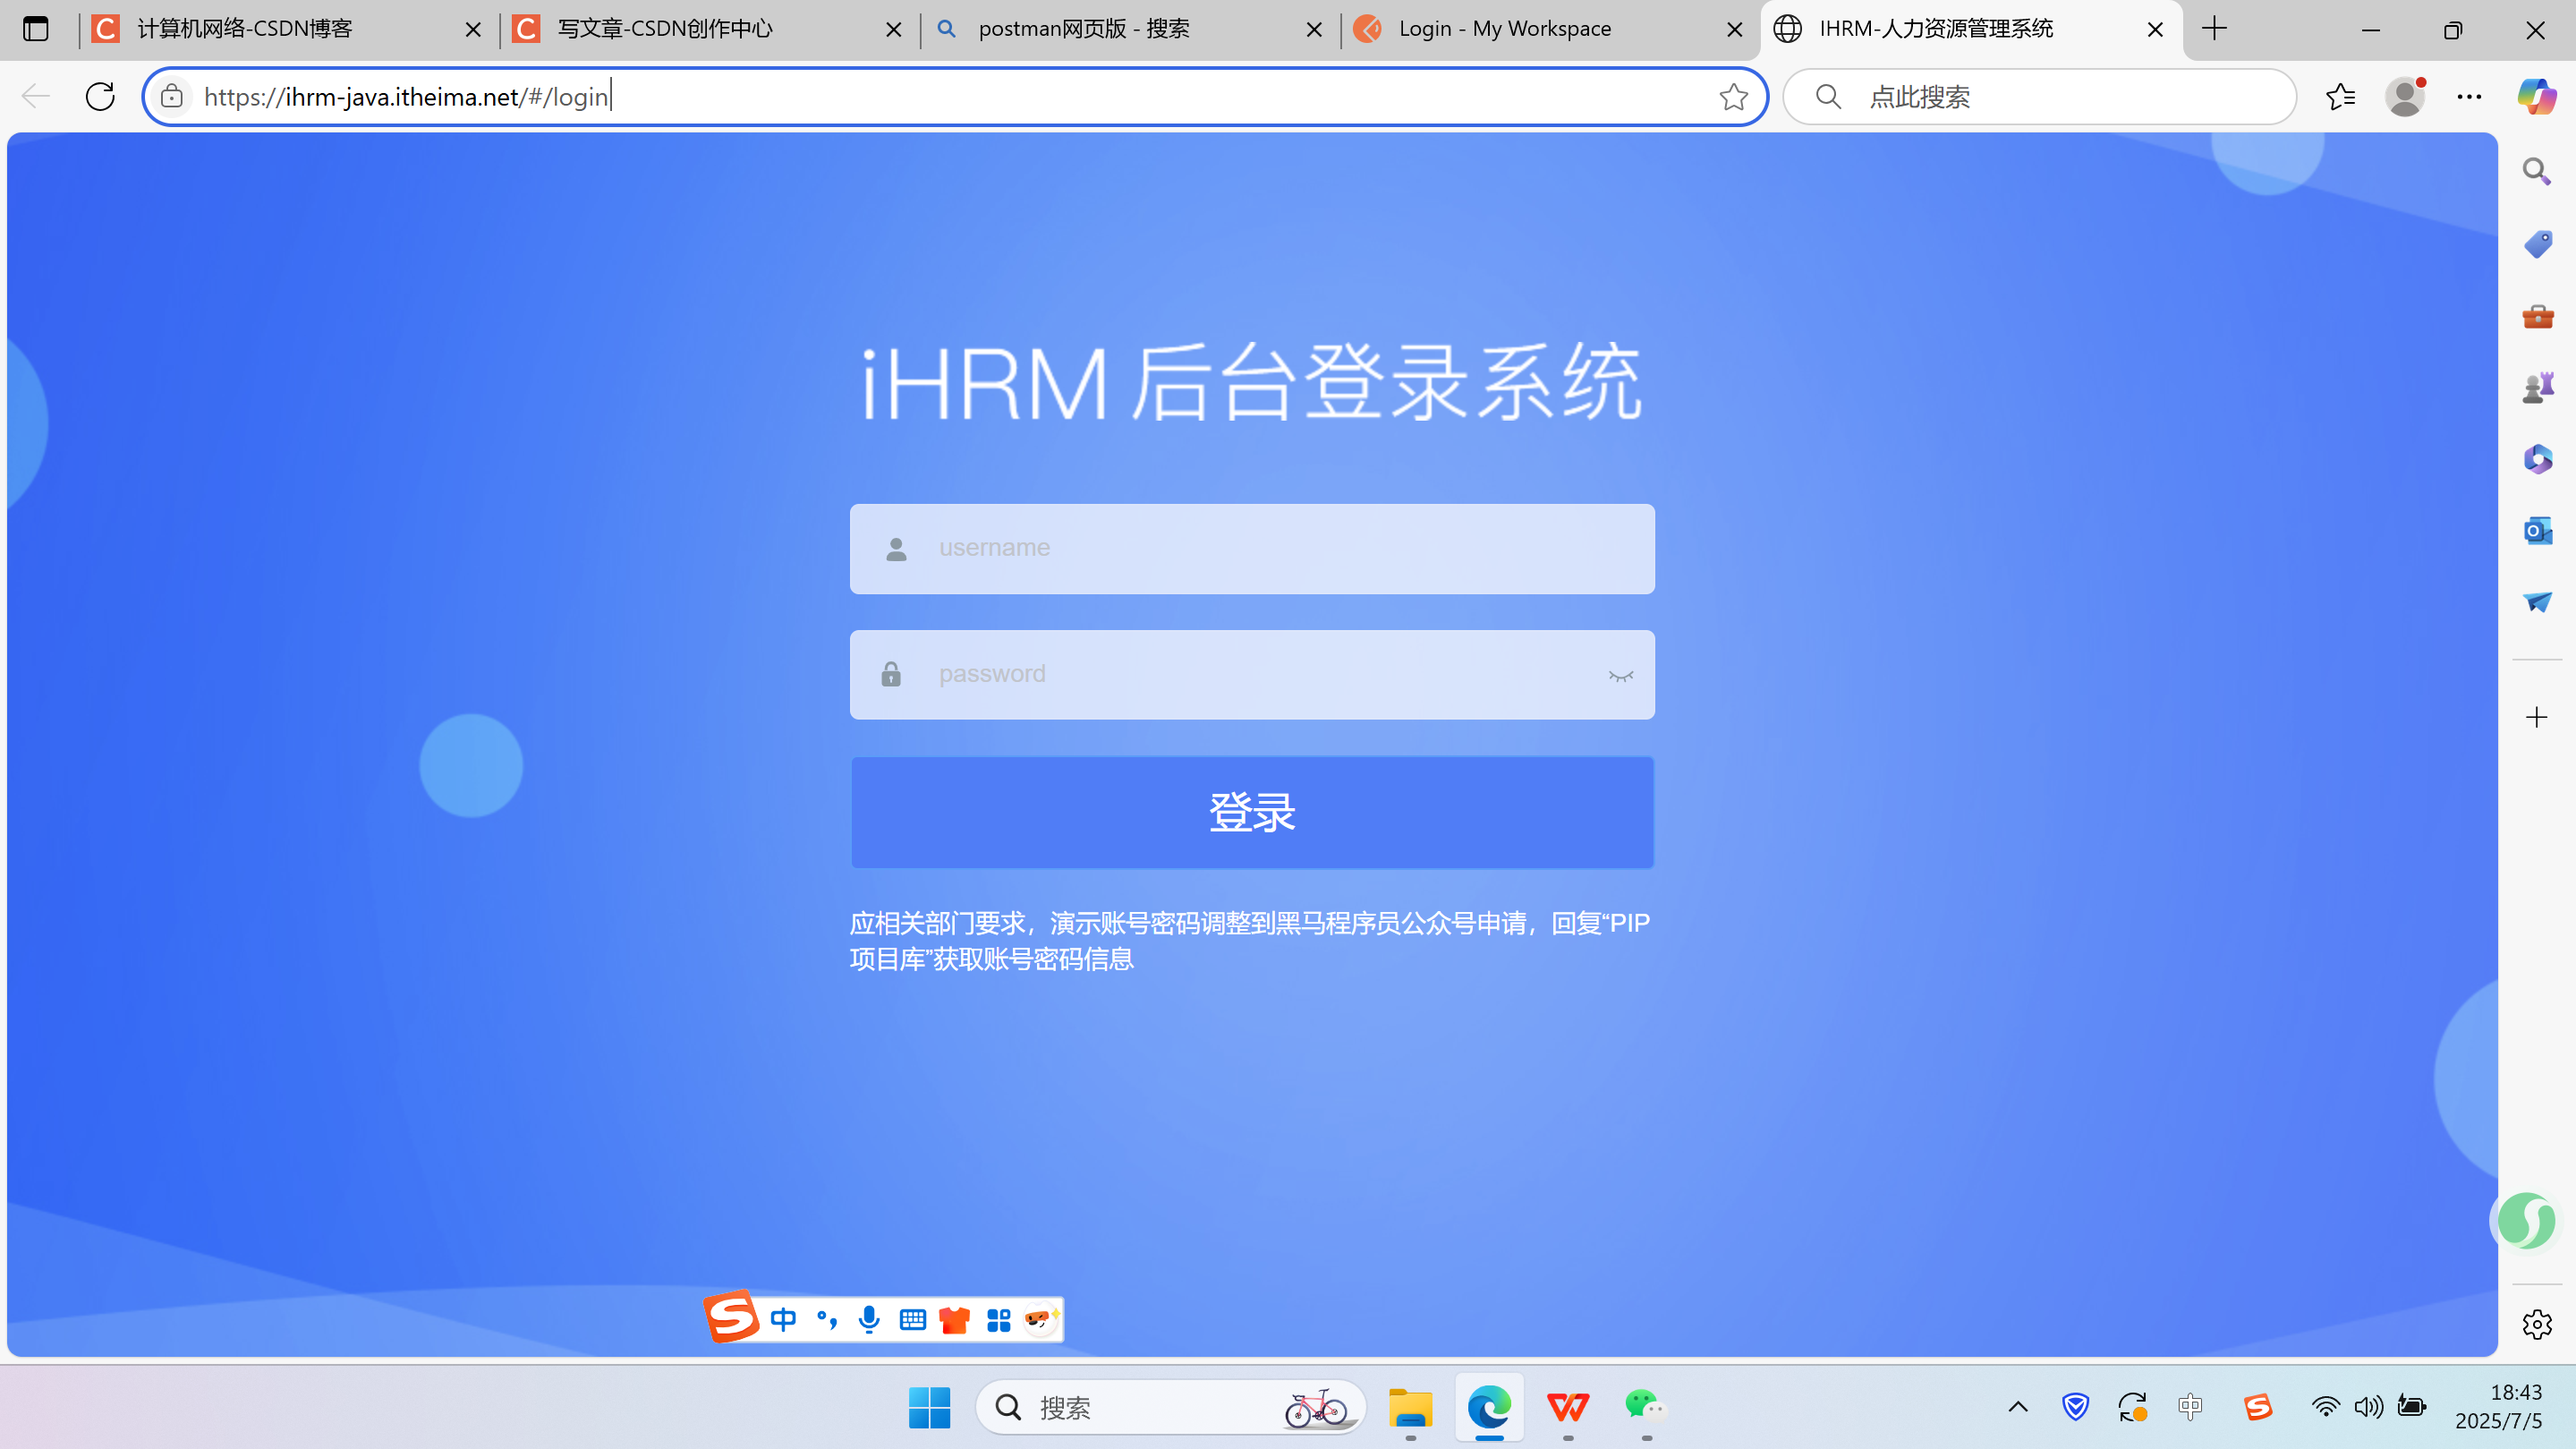Switch to the Login - My Workspace tab

point(1505,29)
